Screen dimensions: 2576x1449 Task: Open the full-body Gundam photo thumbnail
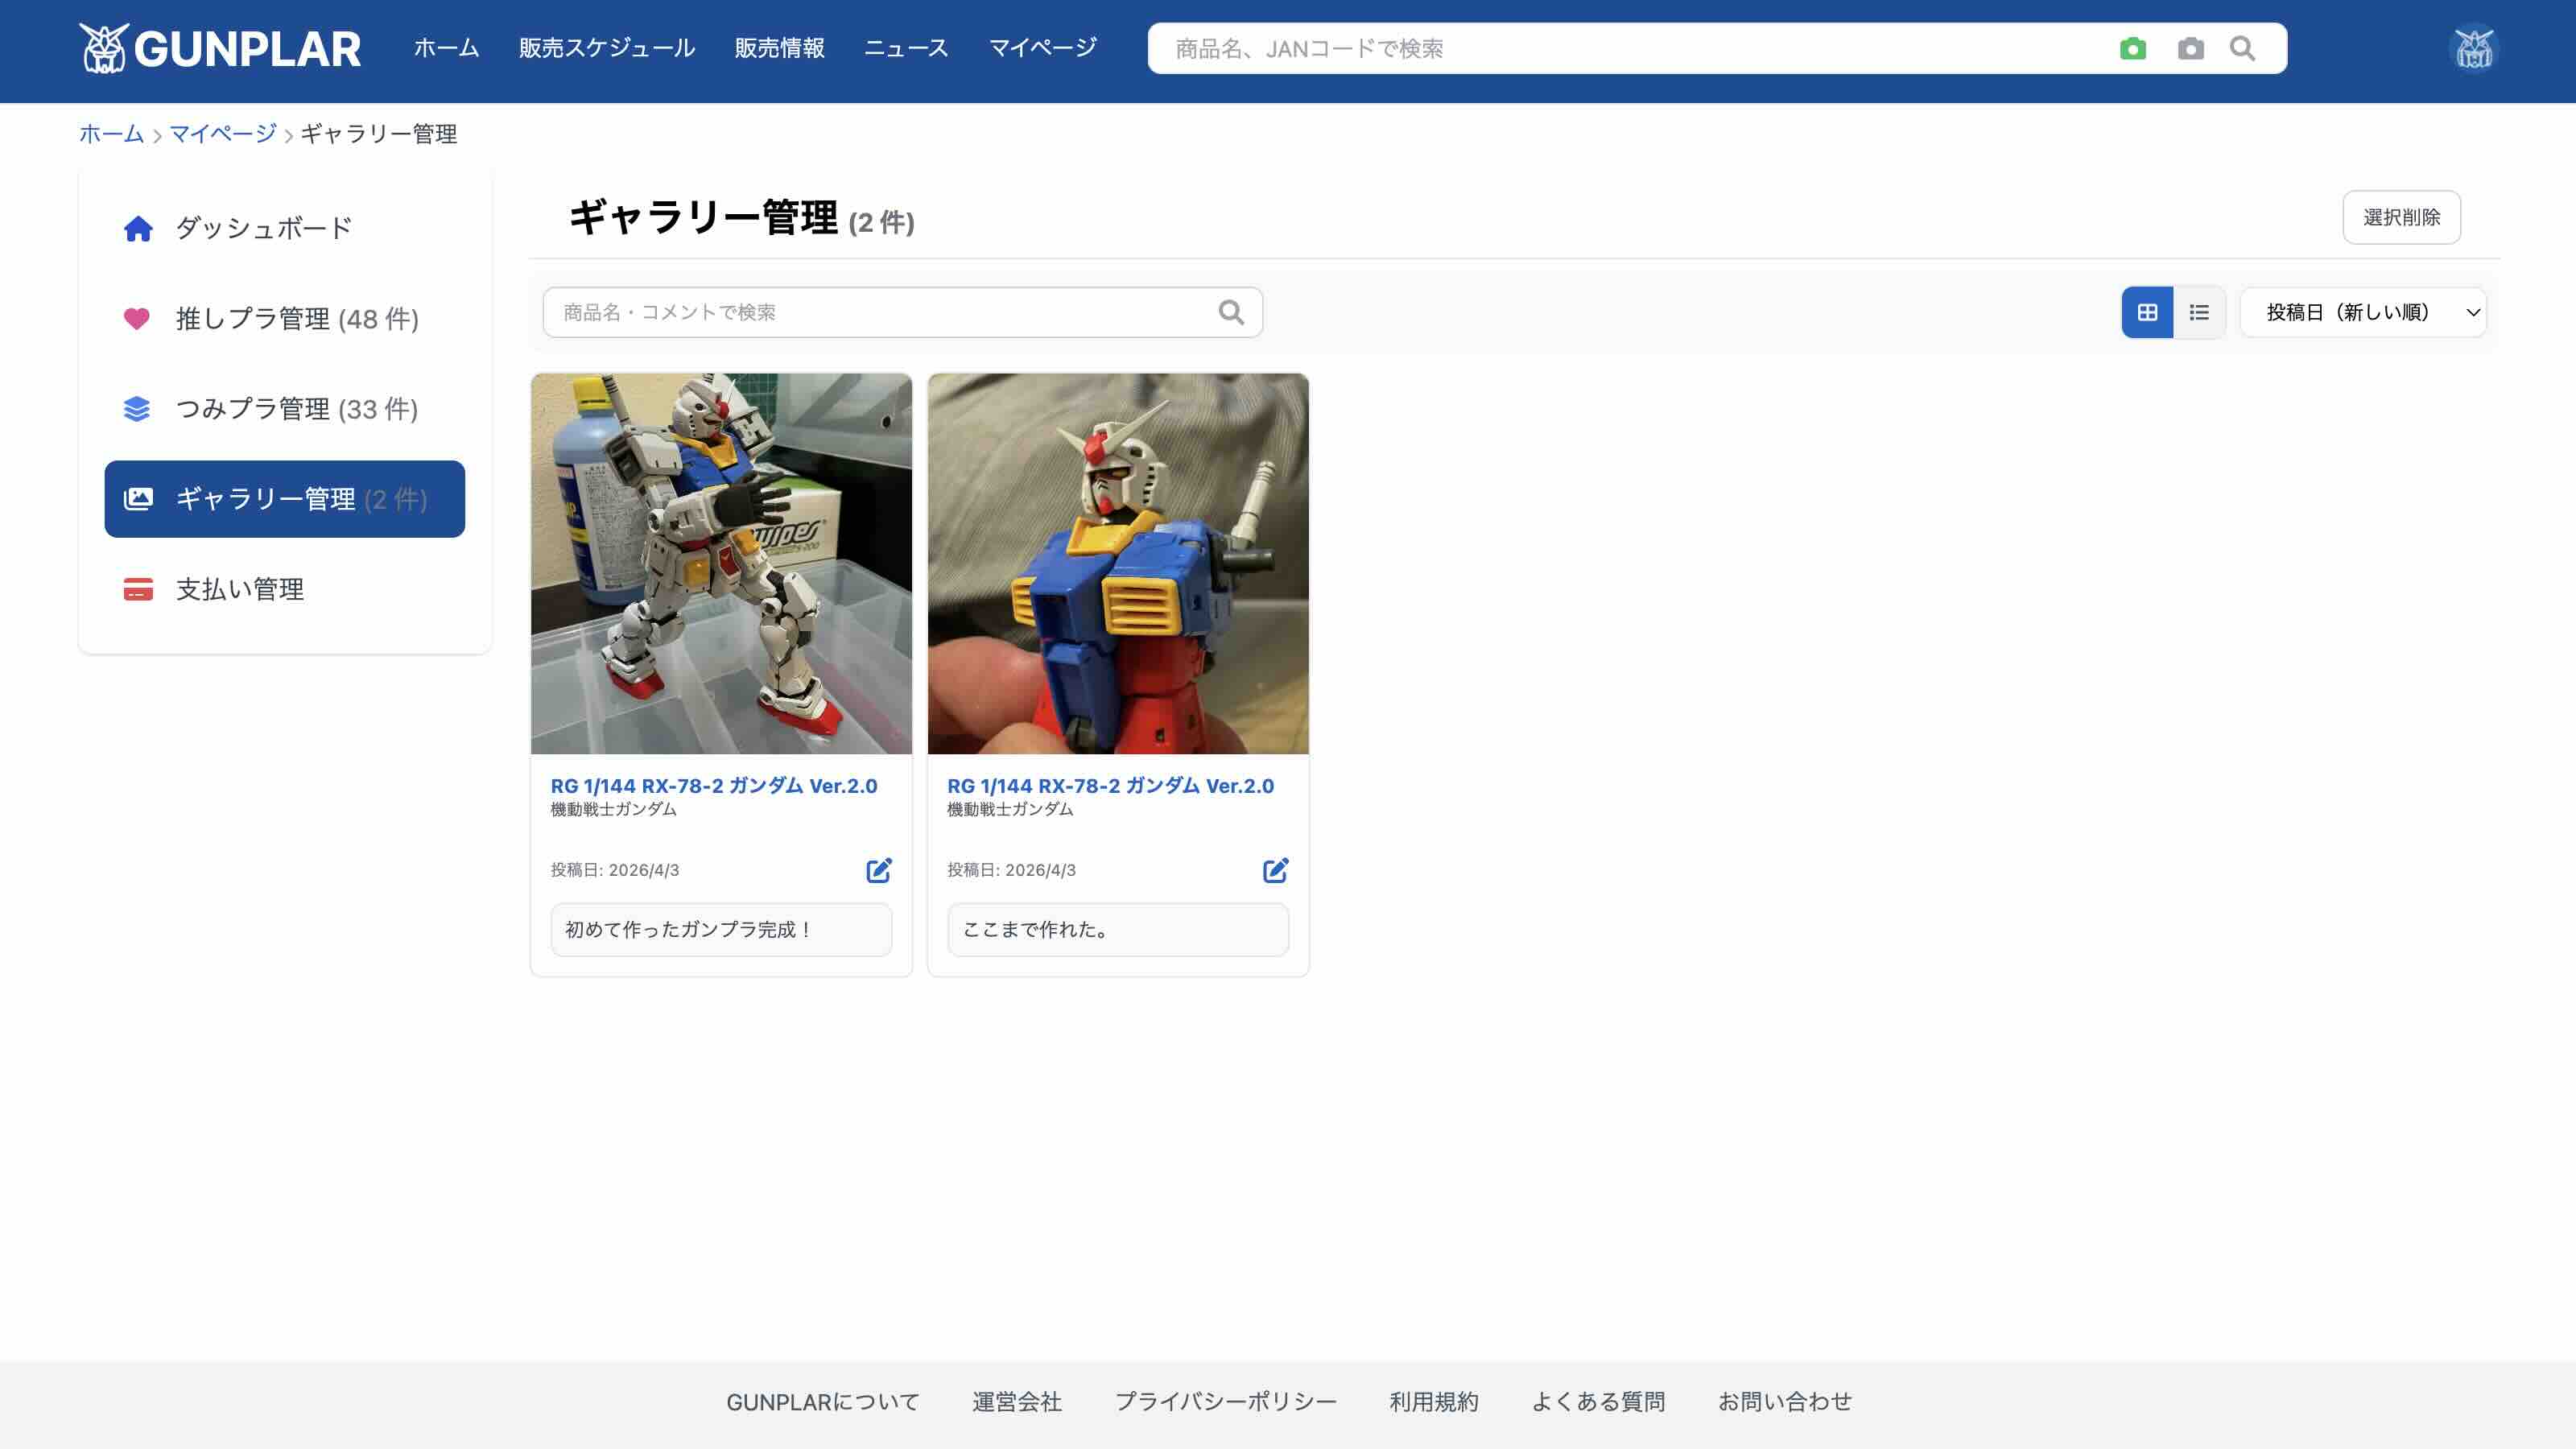pos(721,564)
